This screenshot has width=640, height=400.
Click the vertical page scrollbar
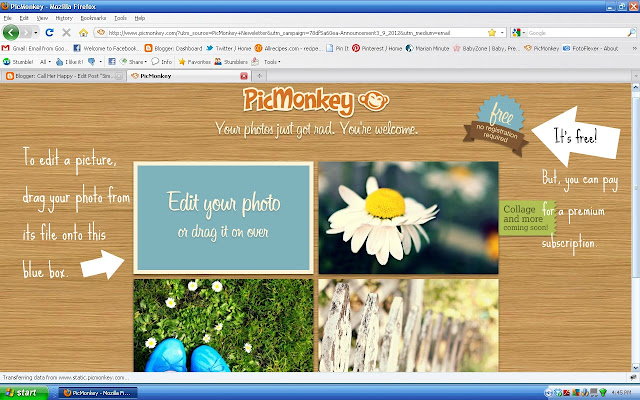635,227
